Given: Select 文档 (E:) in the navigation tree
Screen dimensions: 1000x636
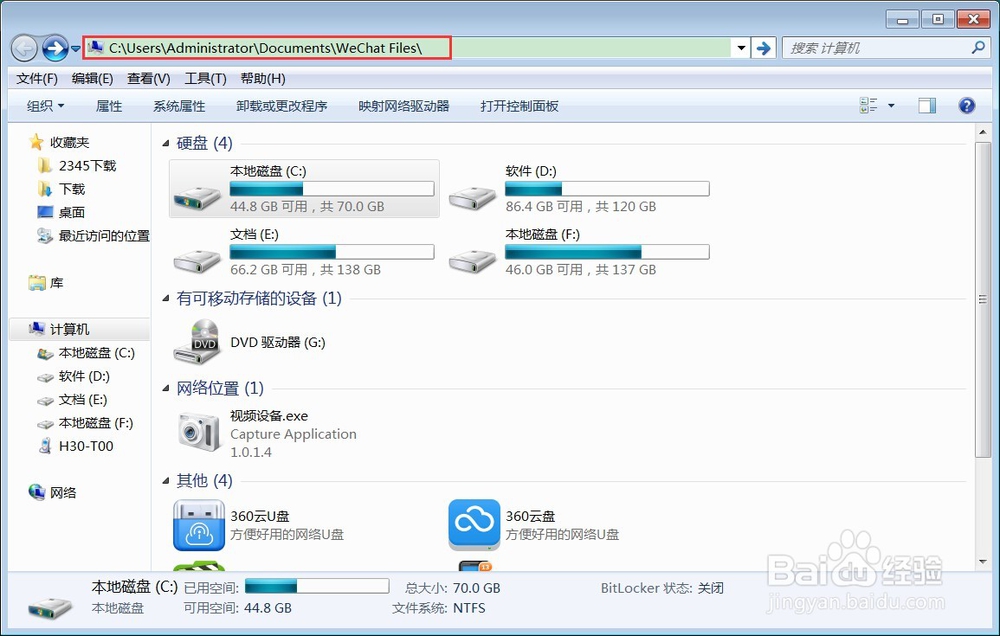Looking at the screenshot, I should [x=83, y=400].
